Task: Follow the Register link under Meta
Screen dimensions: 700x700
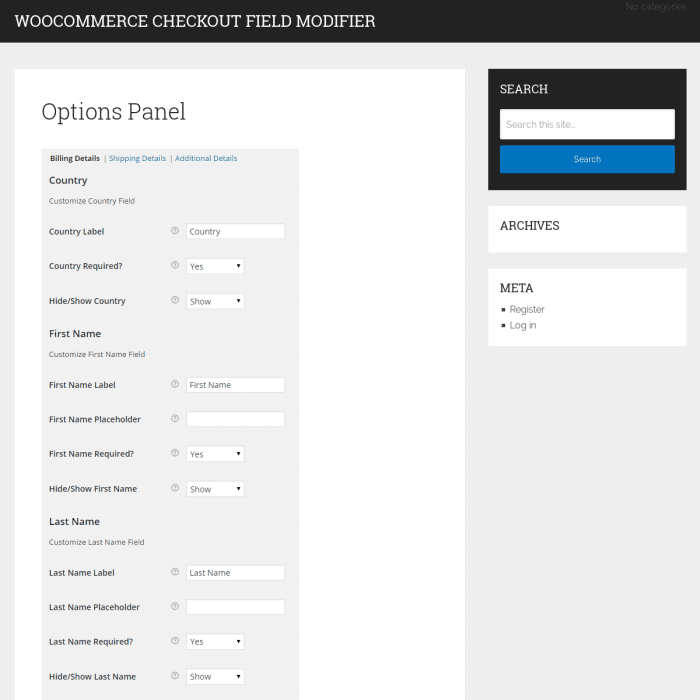Action: (527, 310)
